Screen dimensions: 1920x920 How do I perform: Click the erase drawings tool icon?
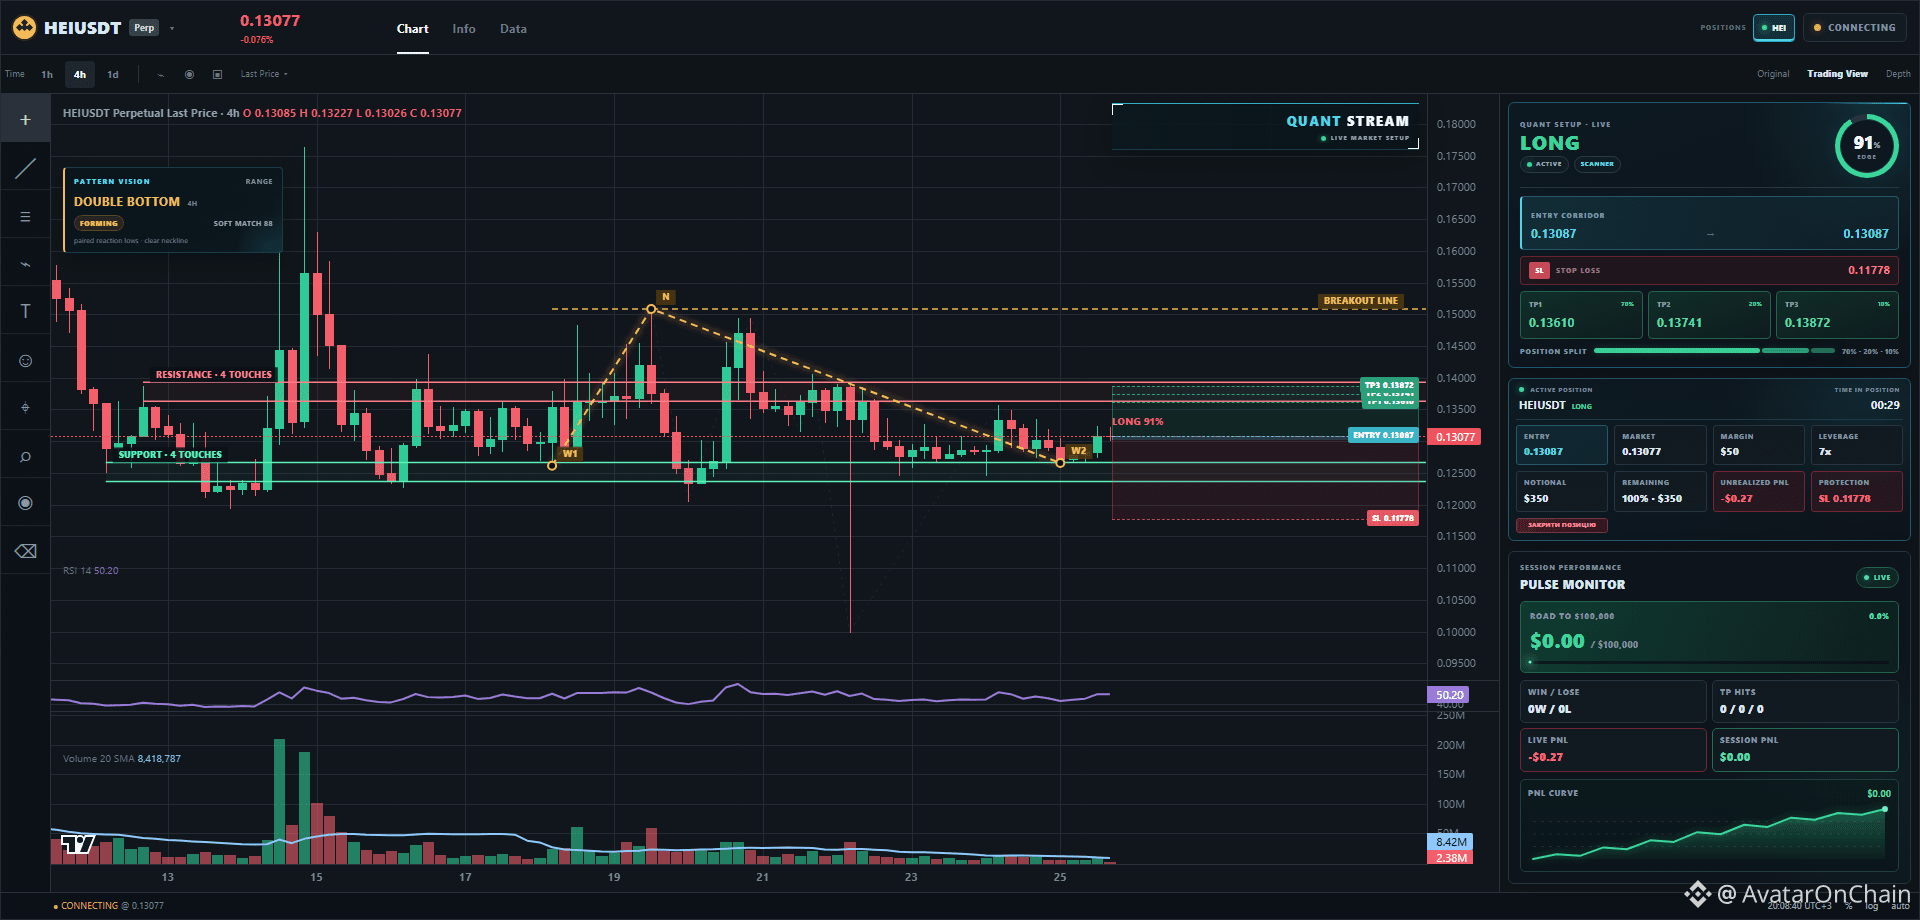tap(25, 551)
